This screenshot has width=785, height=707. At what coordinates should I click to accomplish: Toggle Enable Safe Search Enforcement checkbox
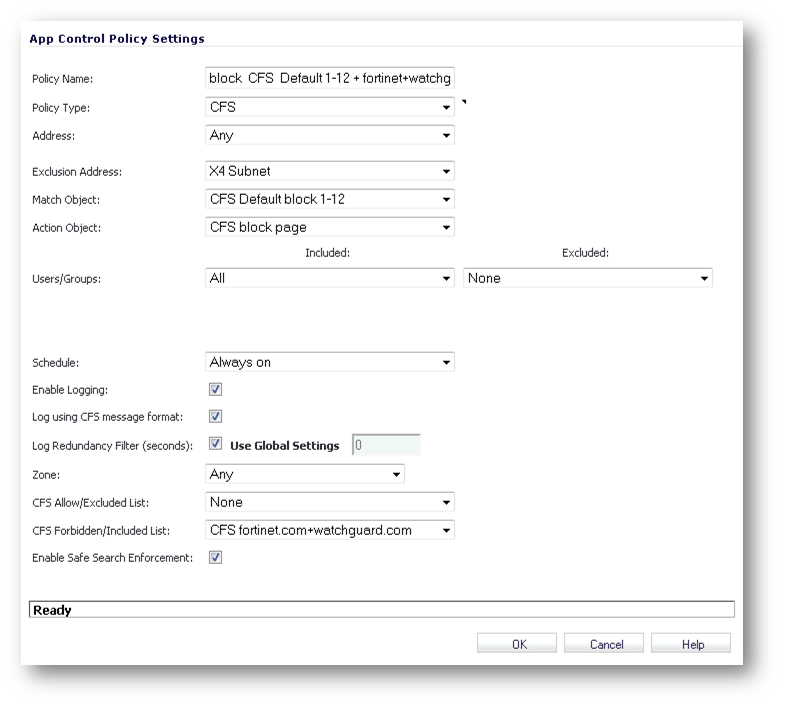215,558
